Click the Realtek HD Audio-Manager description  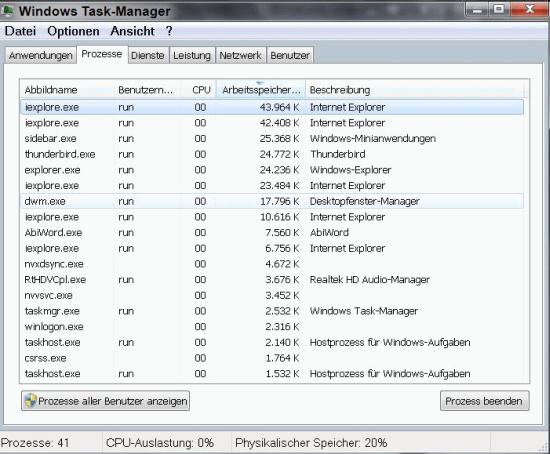coord(369,280)
